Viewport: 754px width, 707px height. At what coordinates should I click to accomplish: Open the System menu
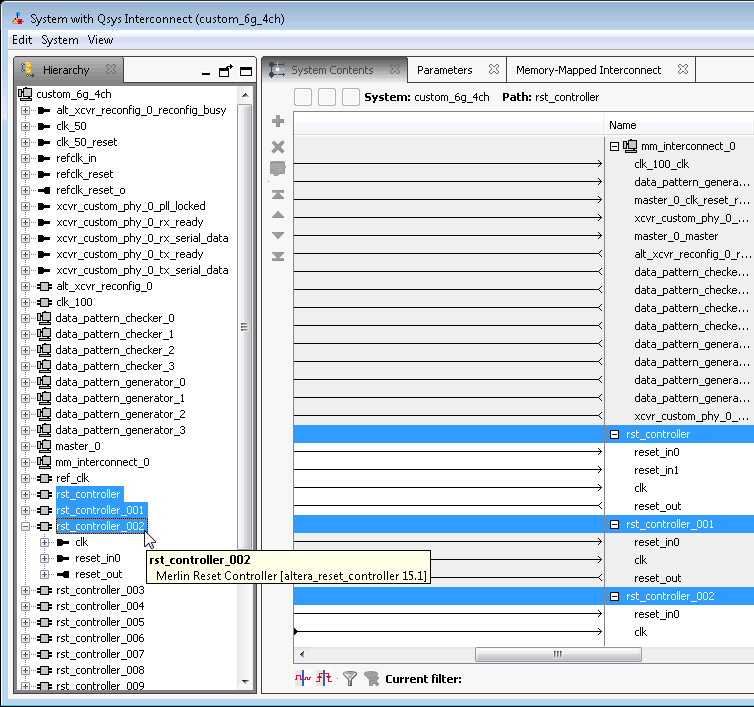tap(60, 40)
